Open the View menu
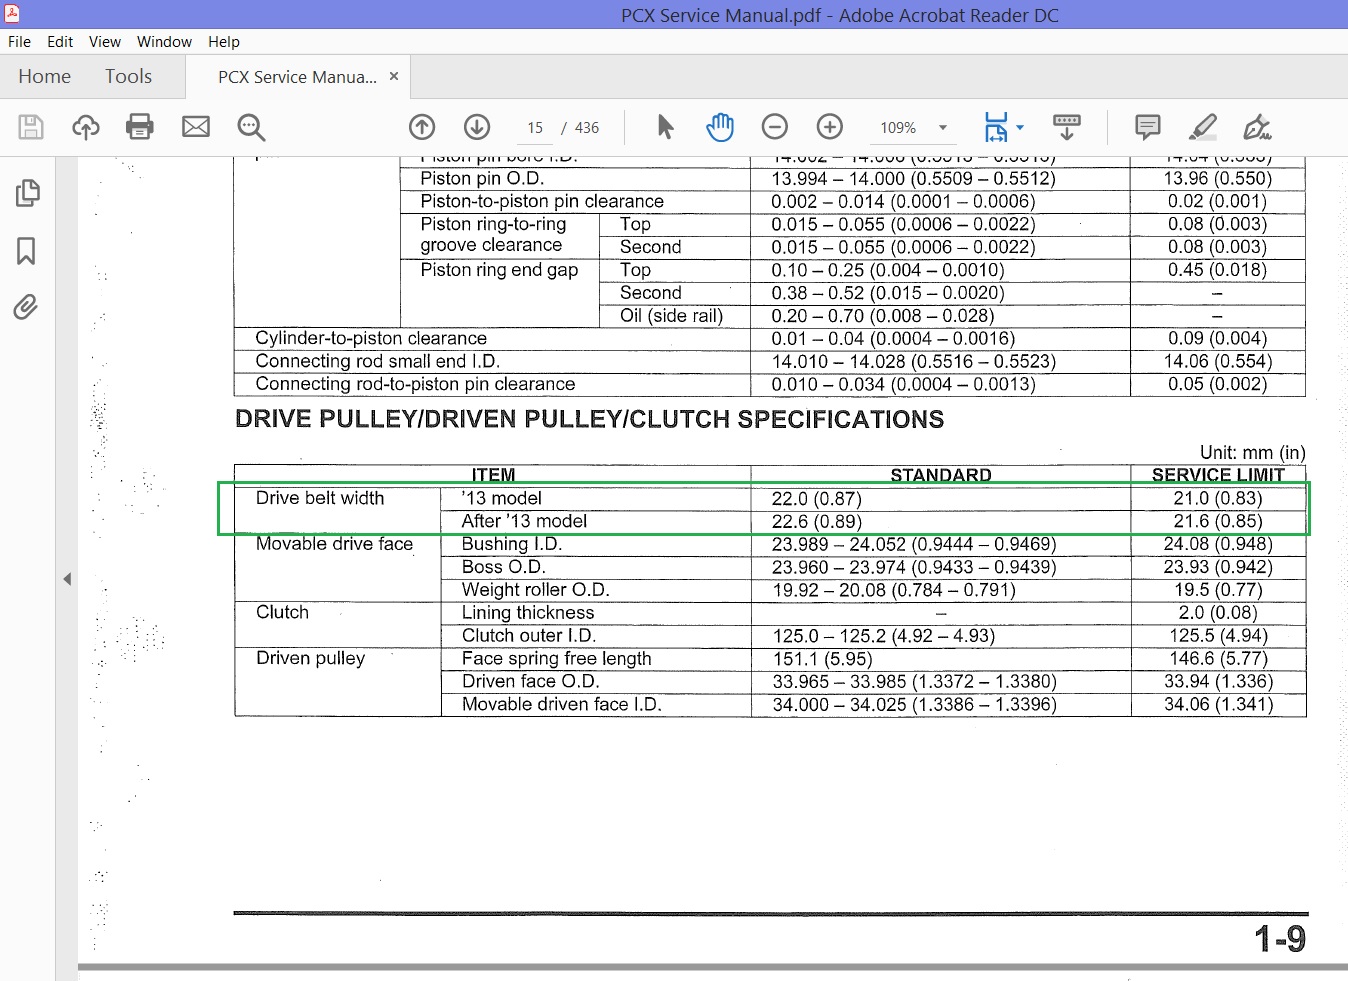Viewport: 1348px width, 981px height. [105, 42]
